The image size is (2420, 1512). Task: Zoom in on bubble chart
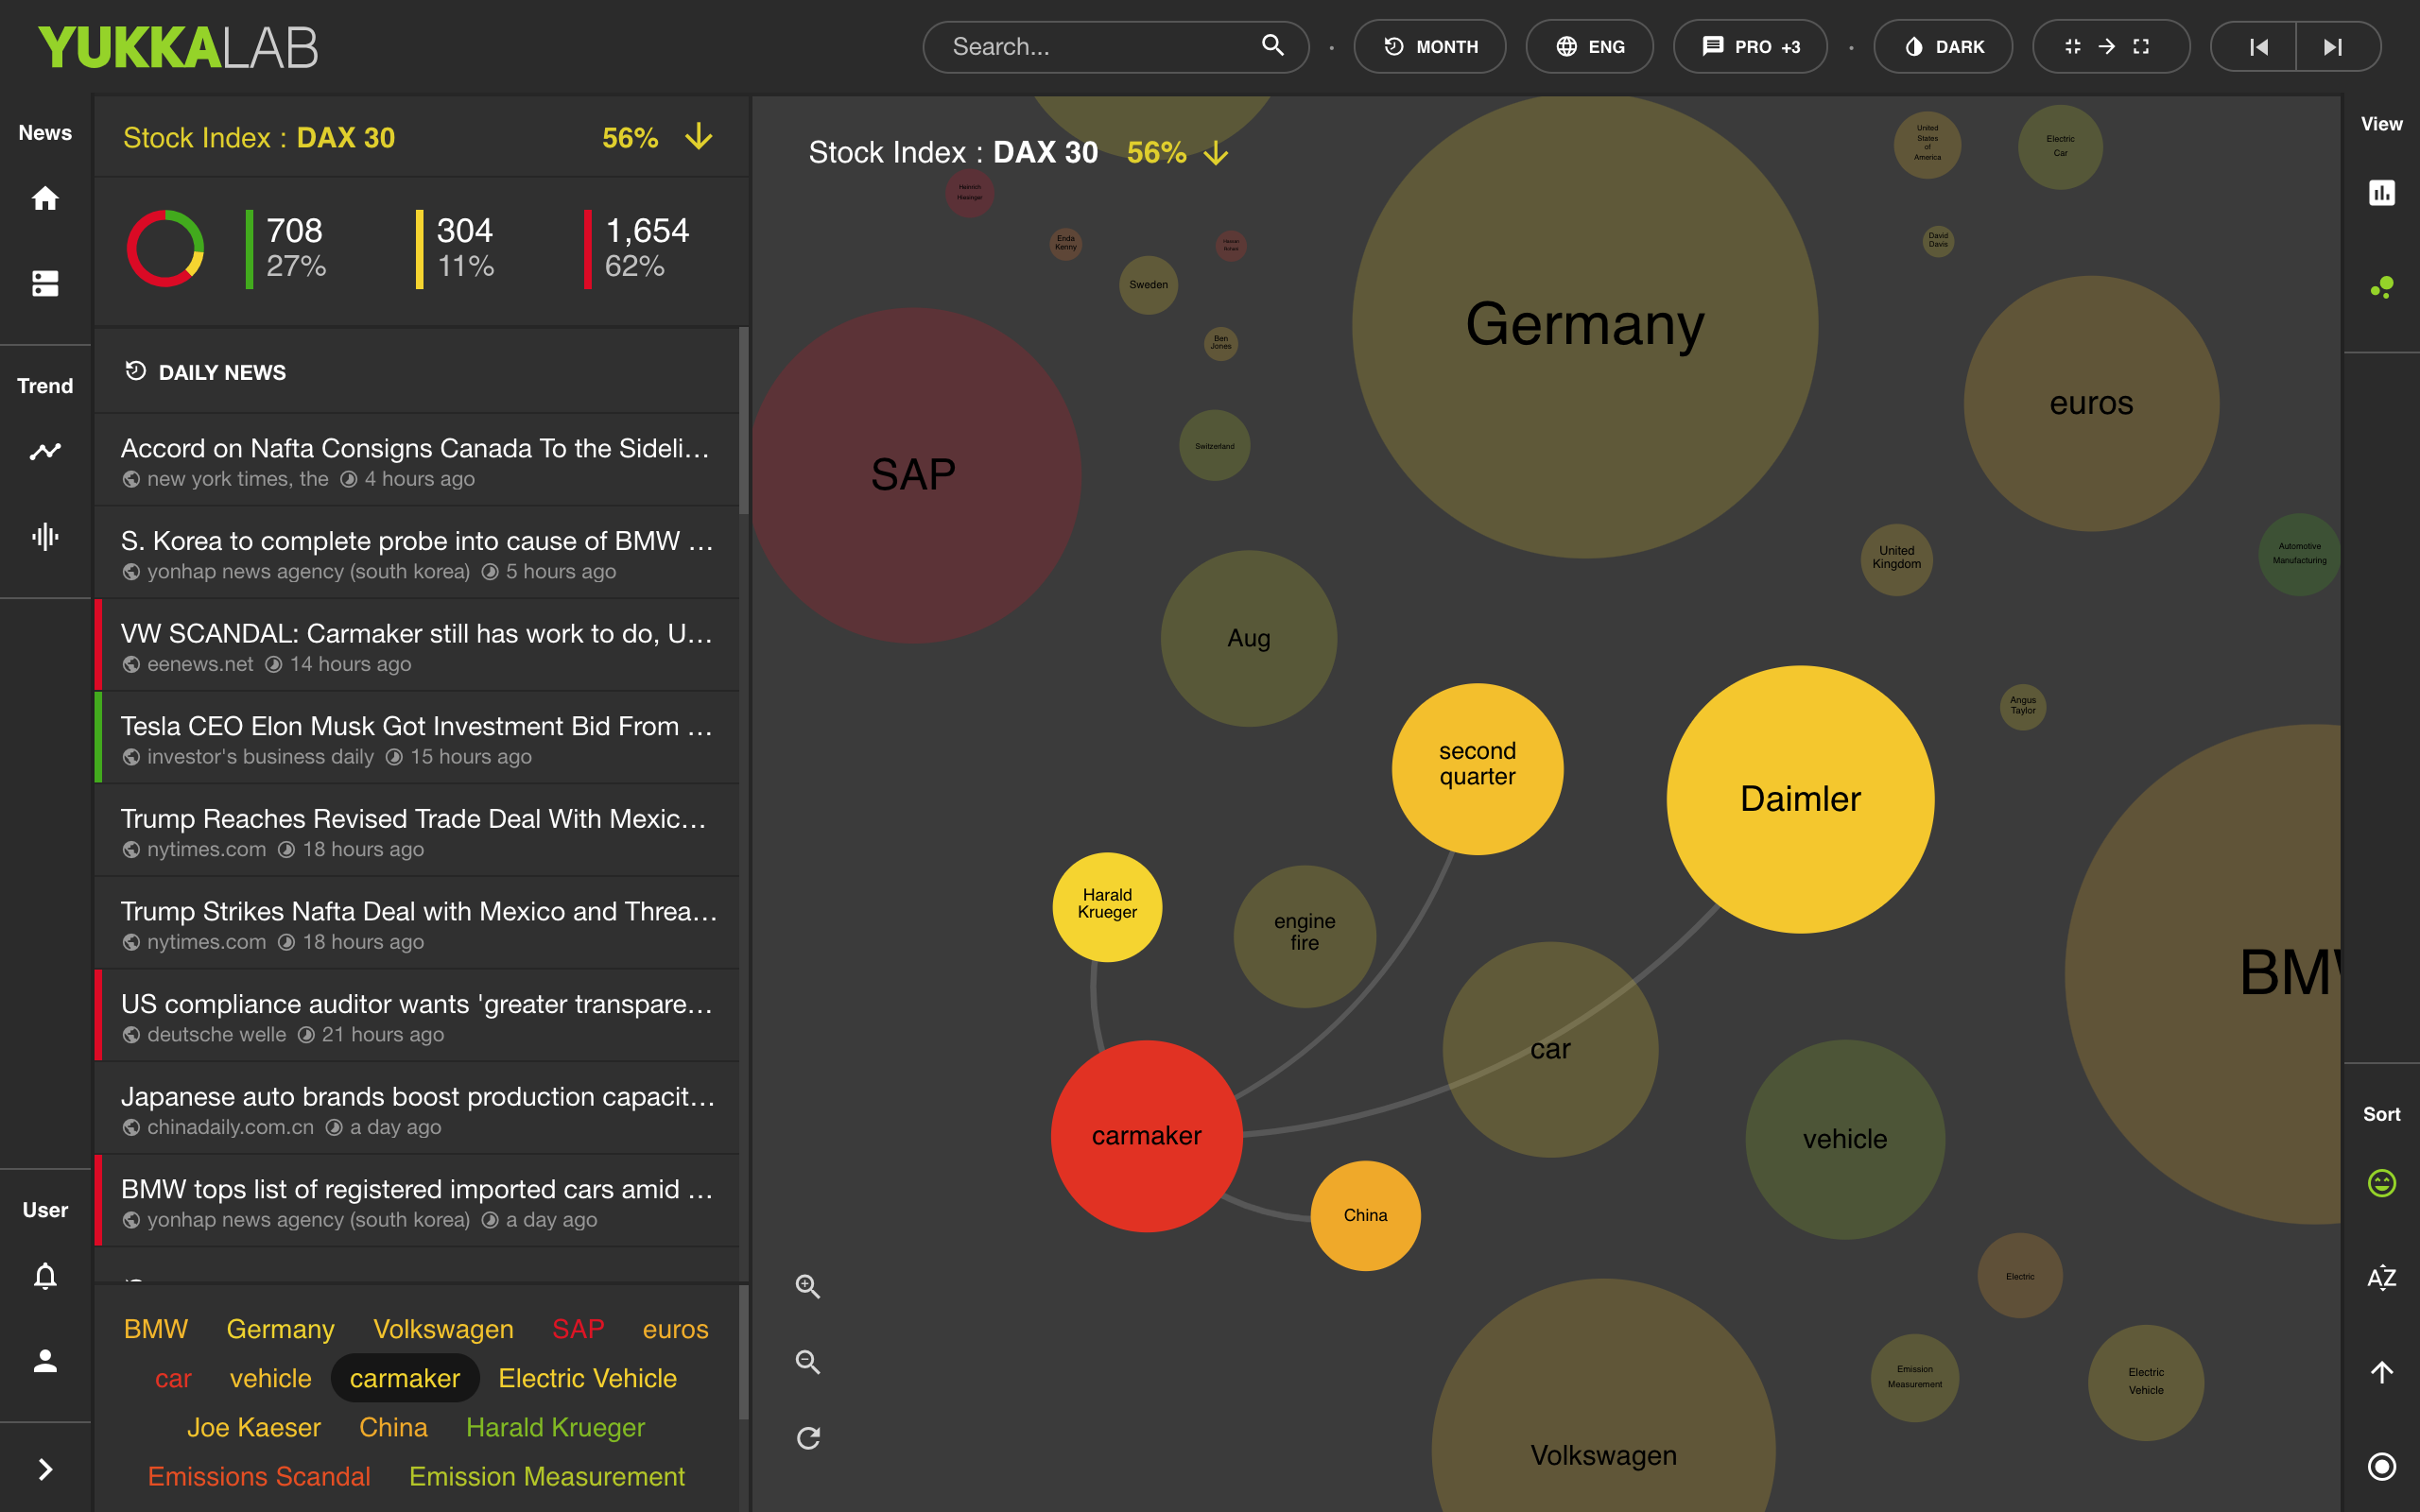pos(808,1286)
